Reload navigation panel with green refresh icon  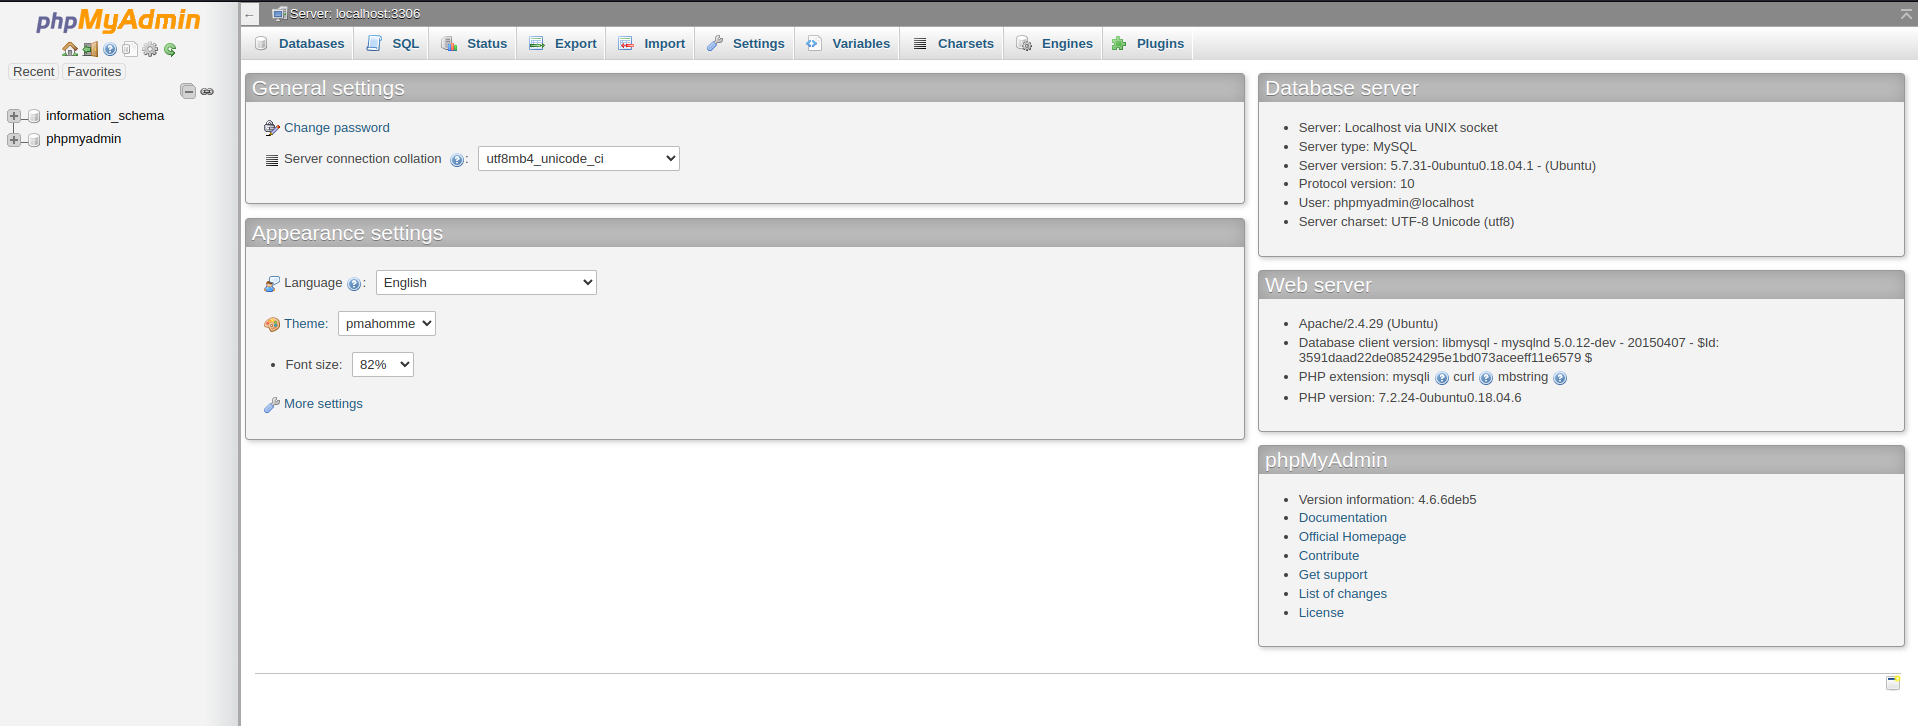coord(170,49)
